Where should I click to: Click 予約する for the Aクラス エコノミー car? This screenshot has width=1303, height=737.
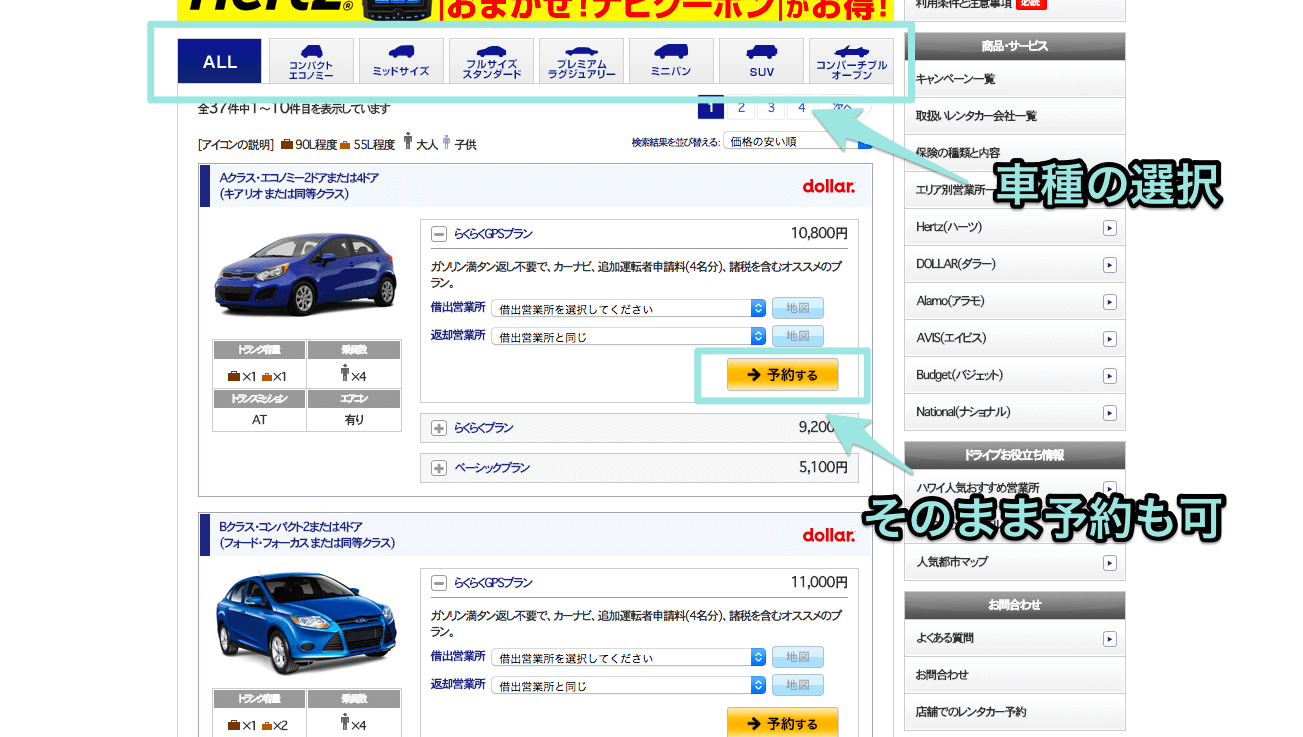pyautogui.click(x=782, y=375)
